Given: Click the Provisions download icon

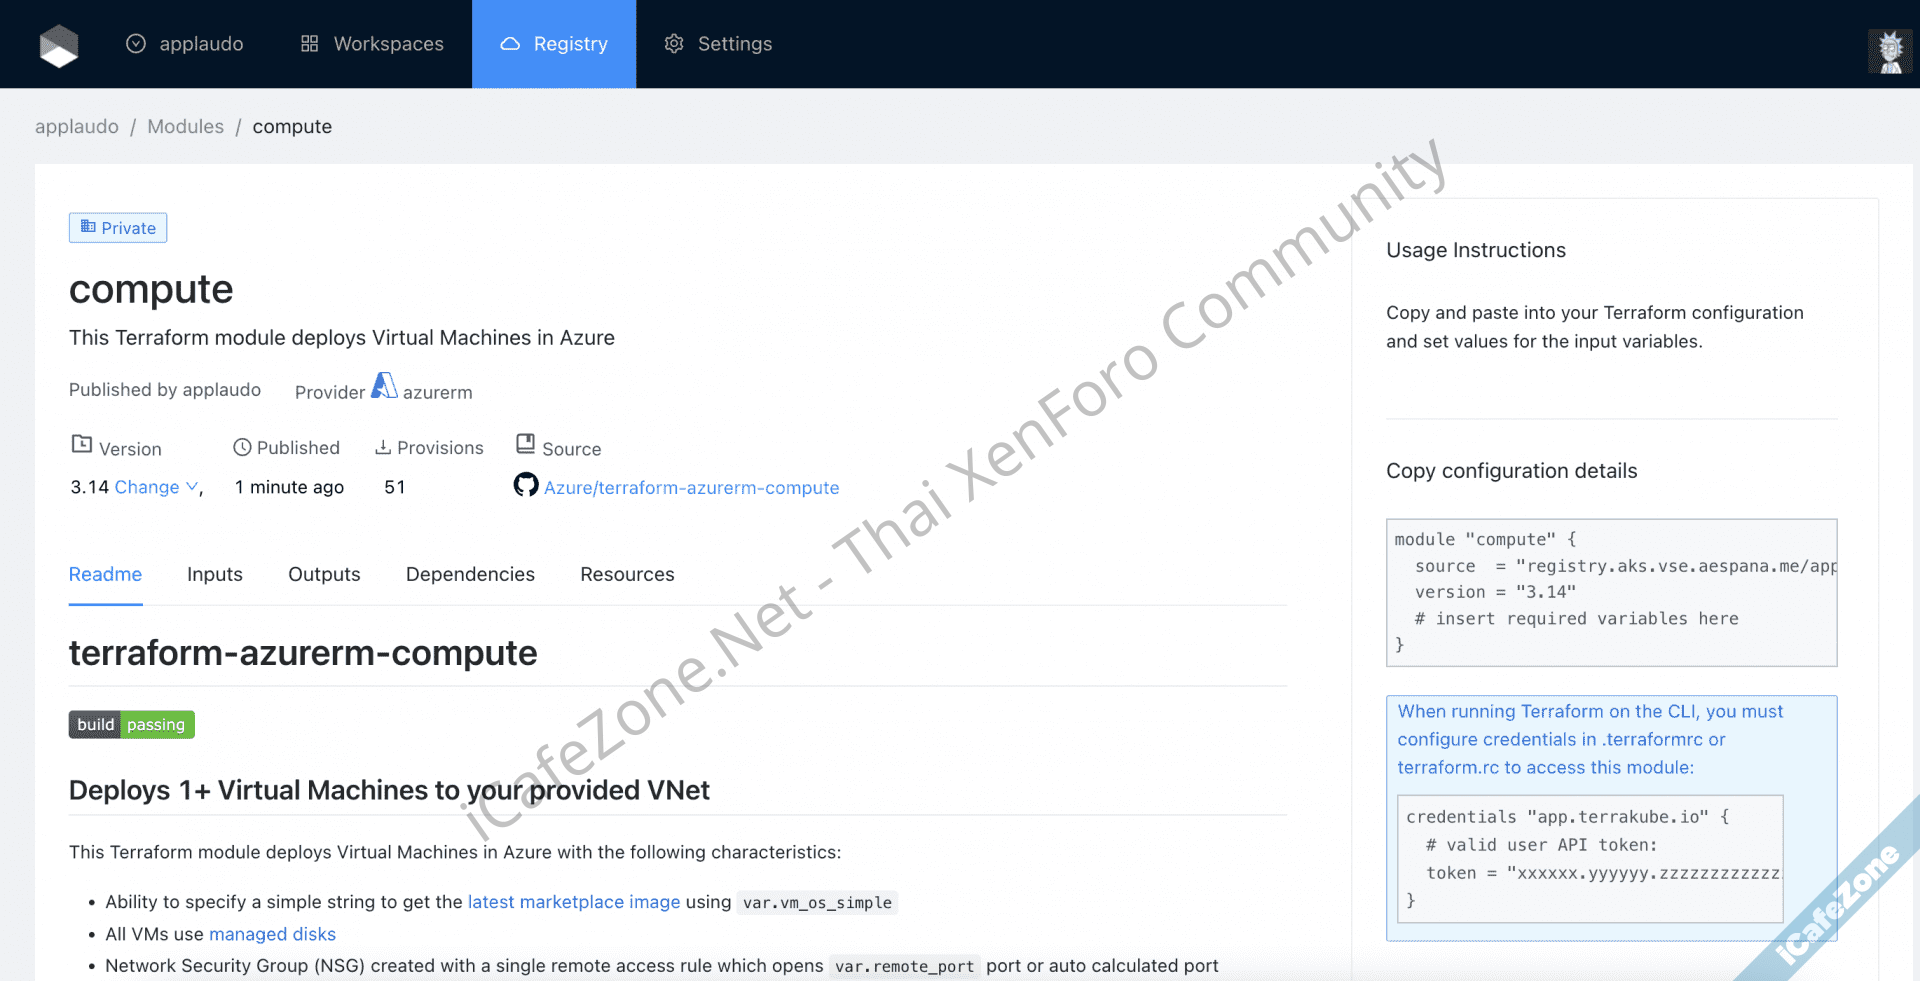Looking at the screenshot, I should pos(383,447).
